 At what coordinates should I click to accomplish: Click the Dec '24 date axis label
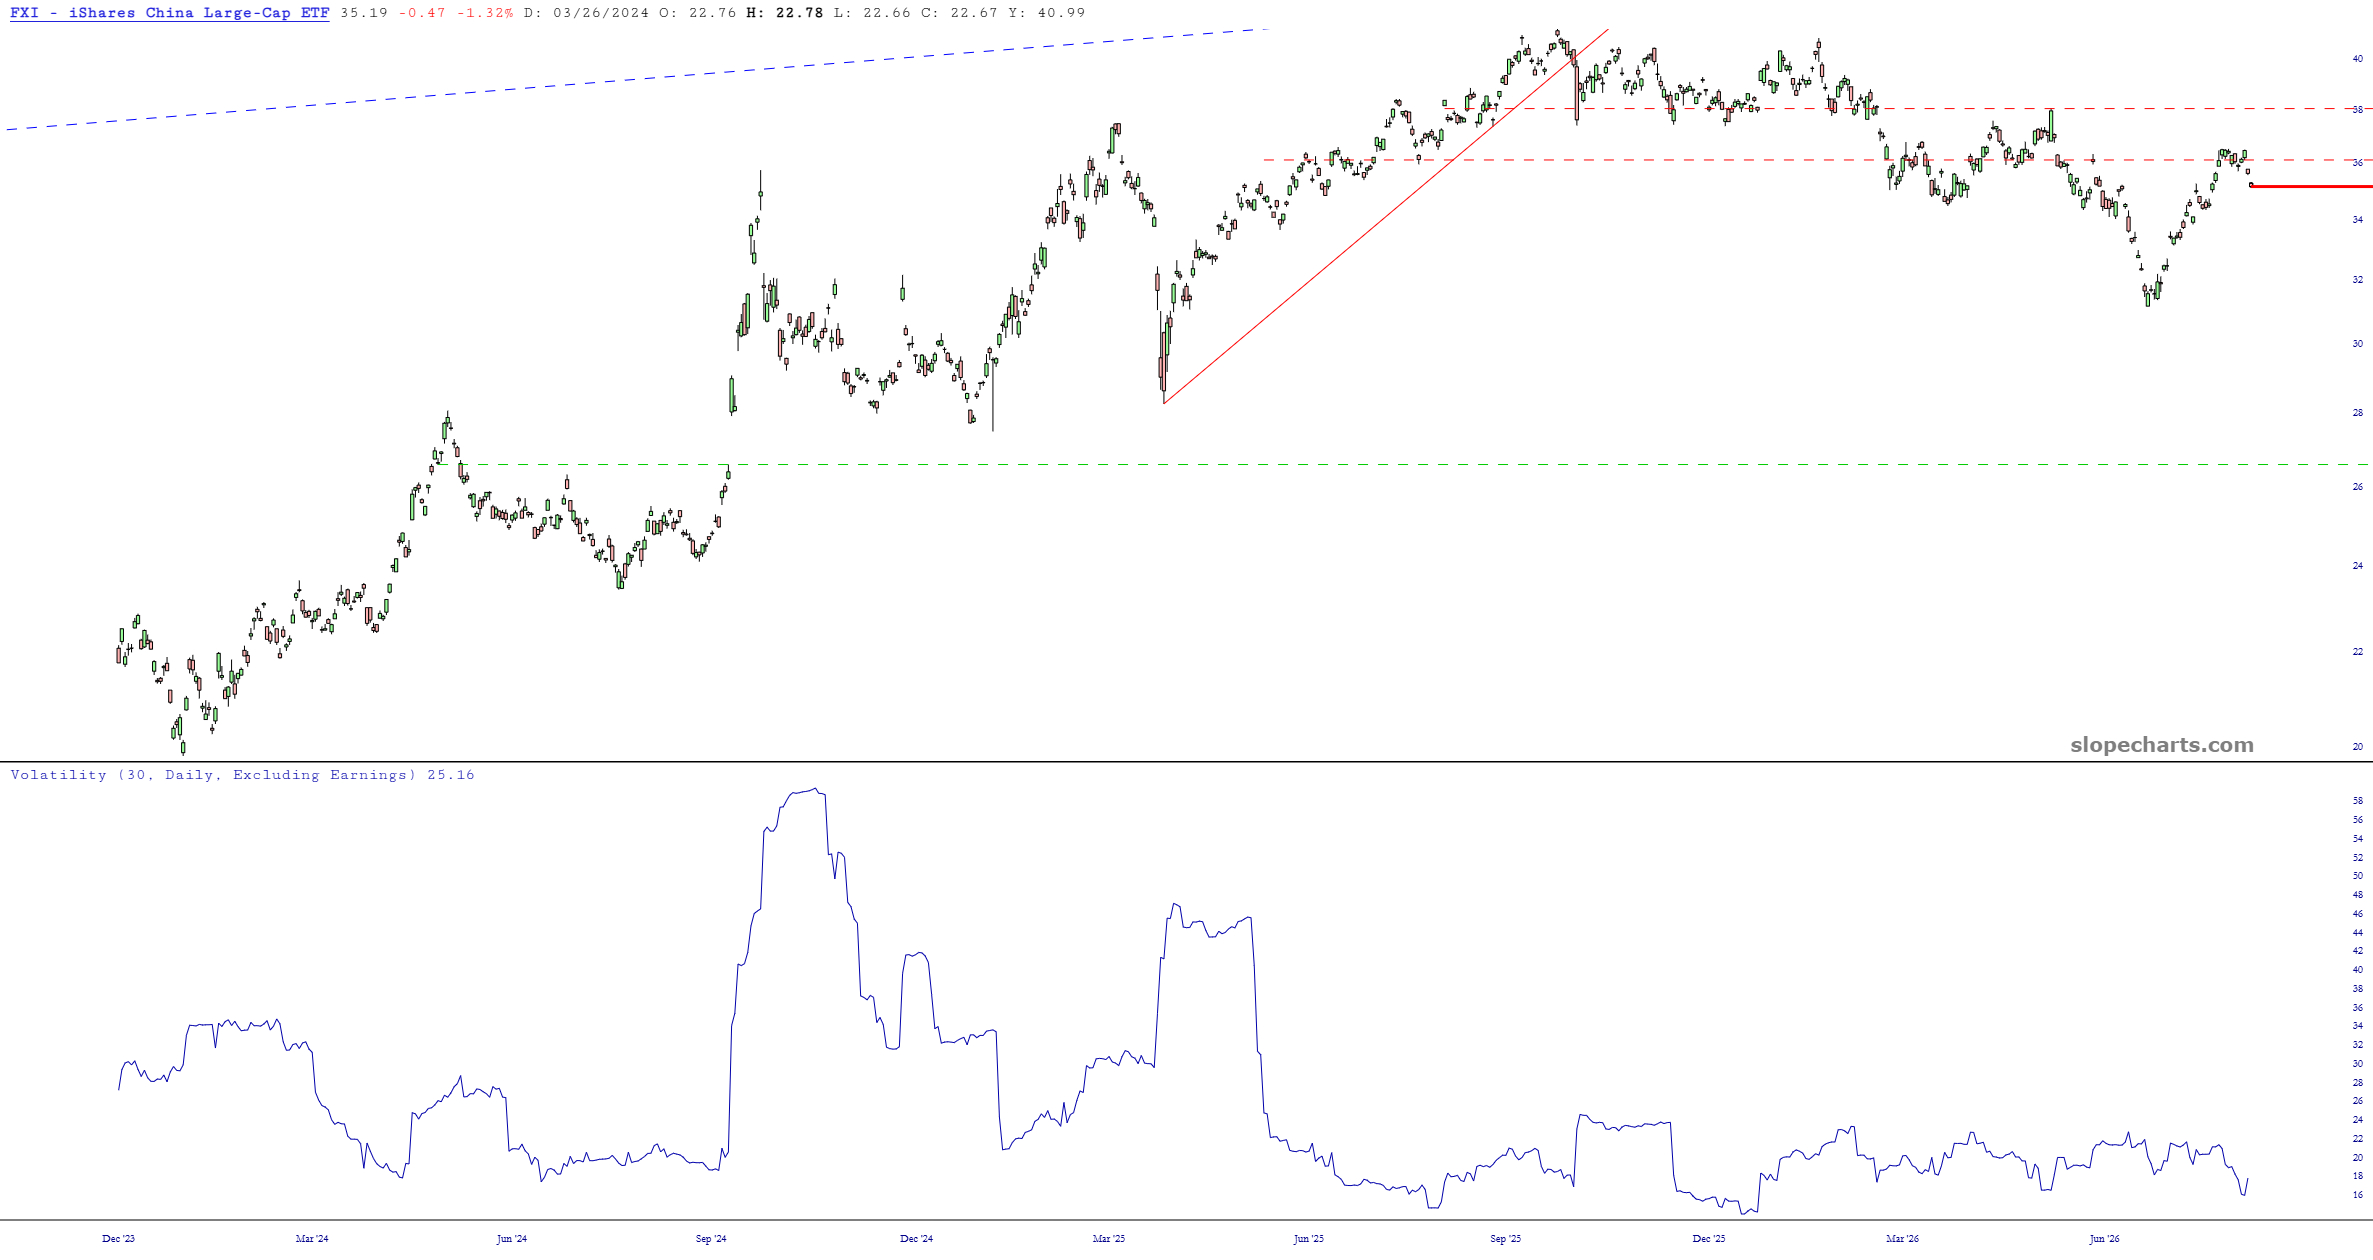916,1239
